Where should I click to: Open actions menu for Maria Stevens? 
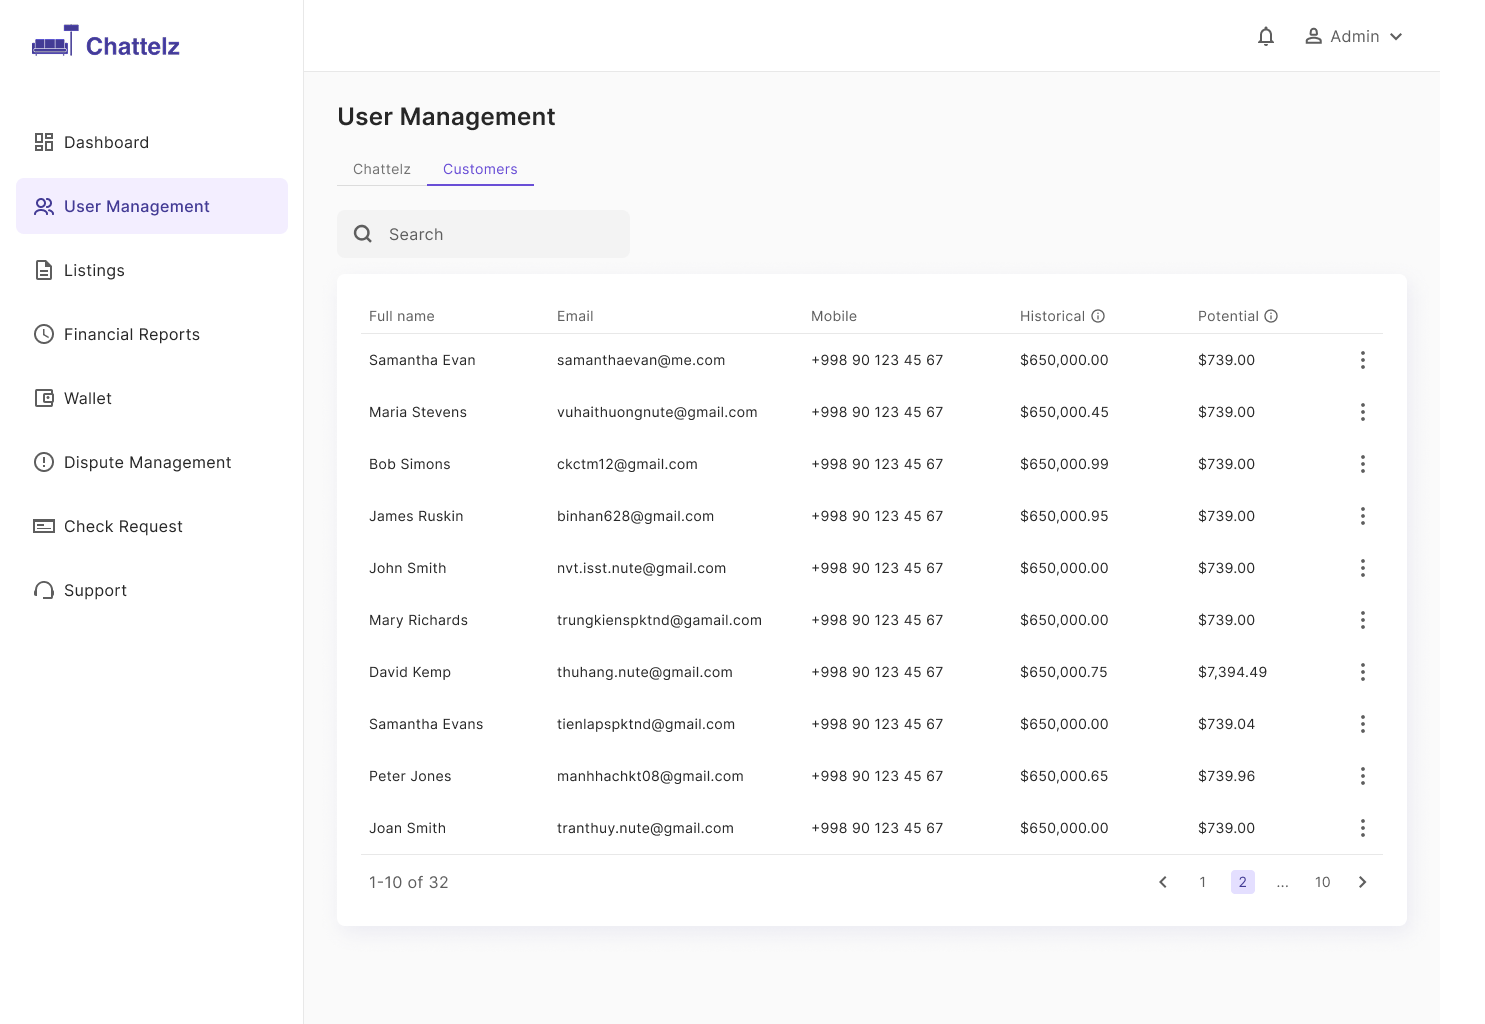click(x=1362, y=412)
